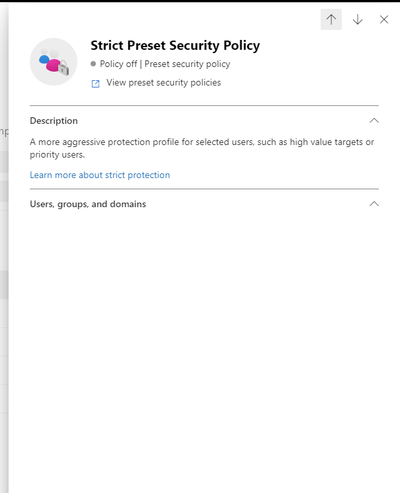Click the Strict Preset Security Policy title
This screenshot has width=400, height=493.
coord(175,46)
